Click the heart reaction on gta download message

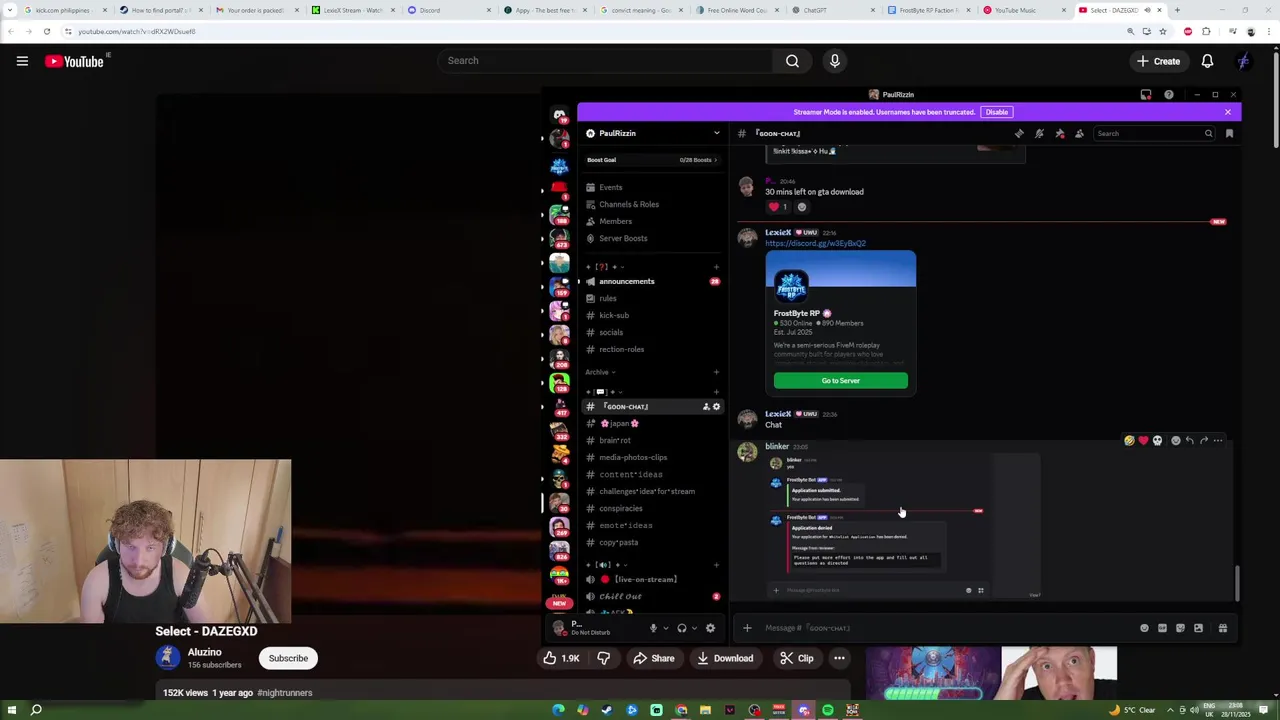point(778,207)
